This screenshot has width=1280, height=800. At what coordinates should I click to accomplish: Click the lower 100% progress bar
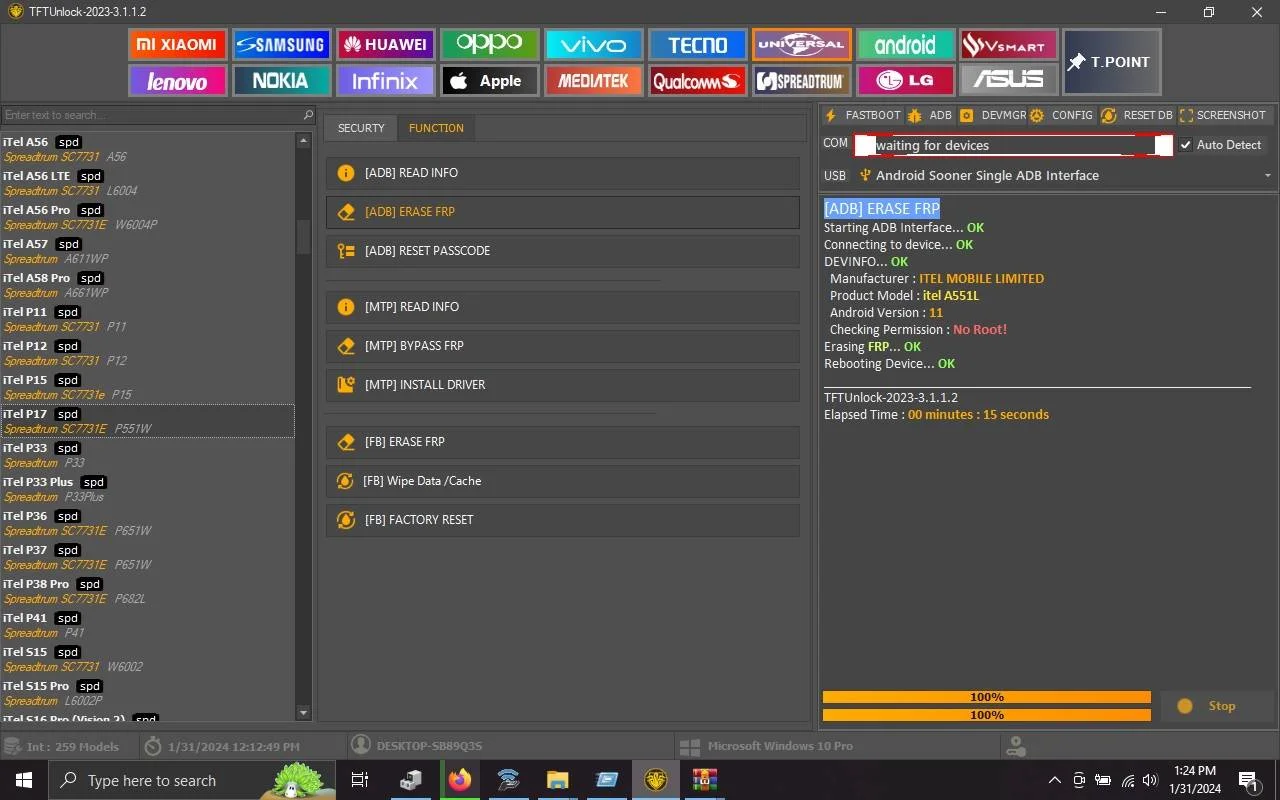pos(986,715)
